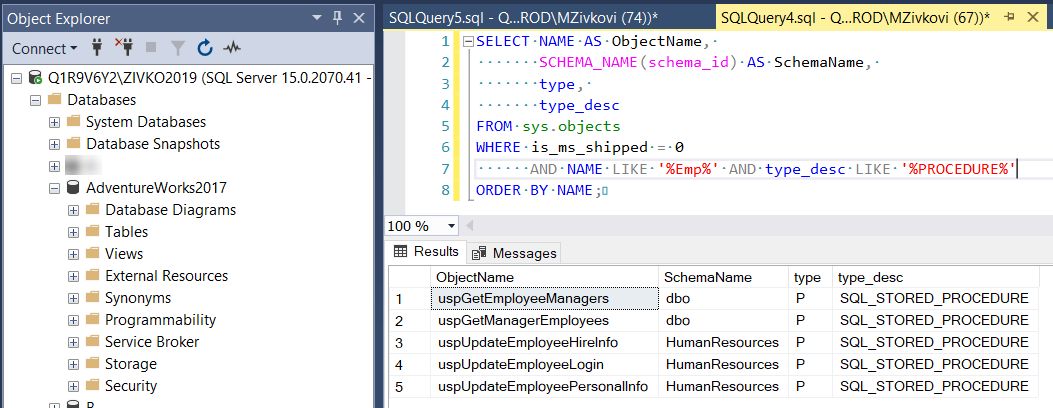Click the Disconnect plug icon
The image size is (1053, 408).
pos(124,48)
